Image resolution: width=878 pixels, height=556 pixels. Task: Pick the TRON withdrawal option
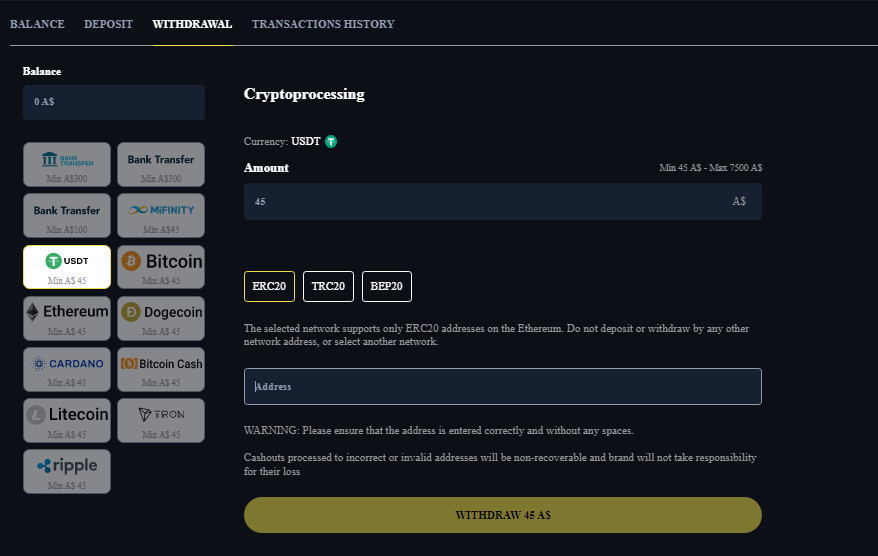coord(161,419)
